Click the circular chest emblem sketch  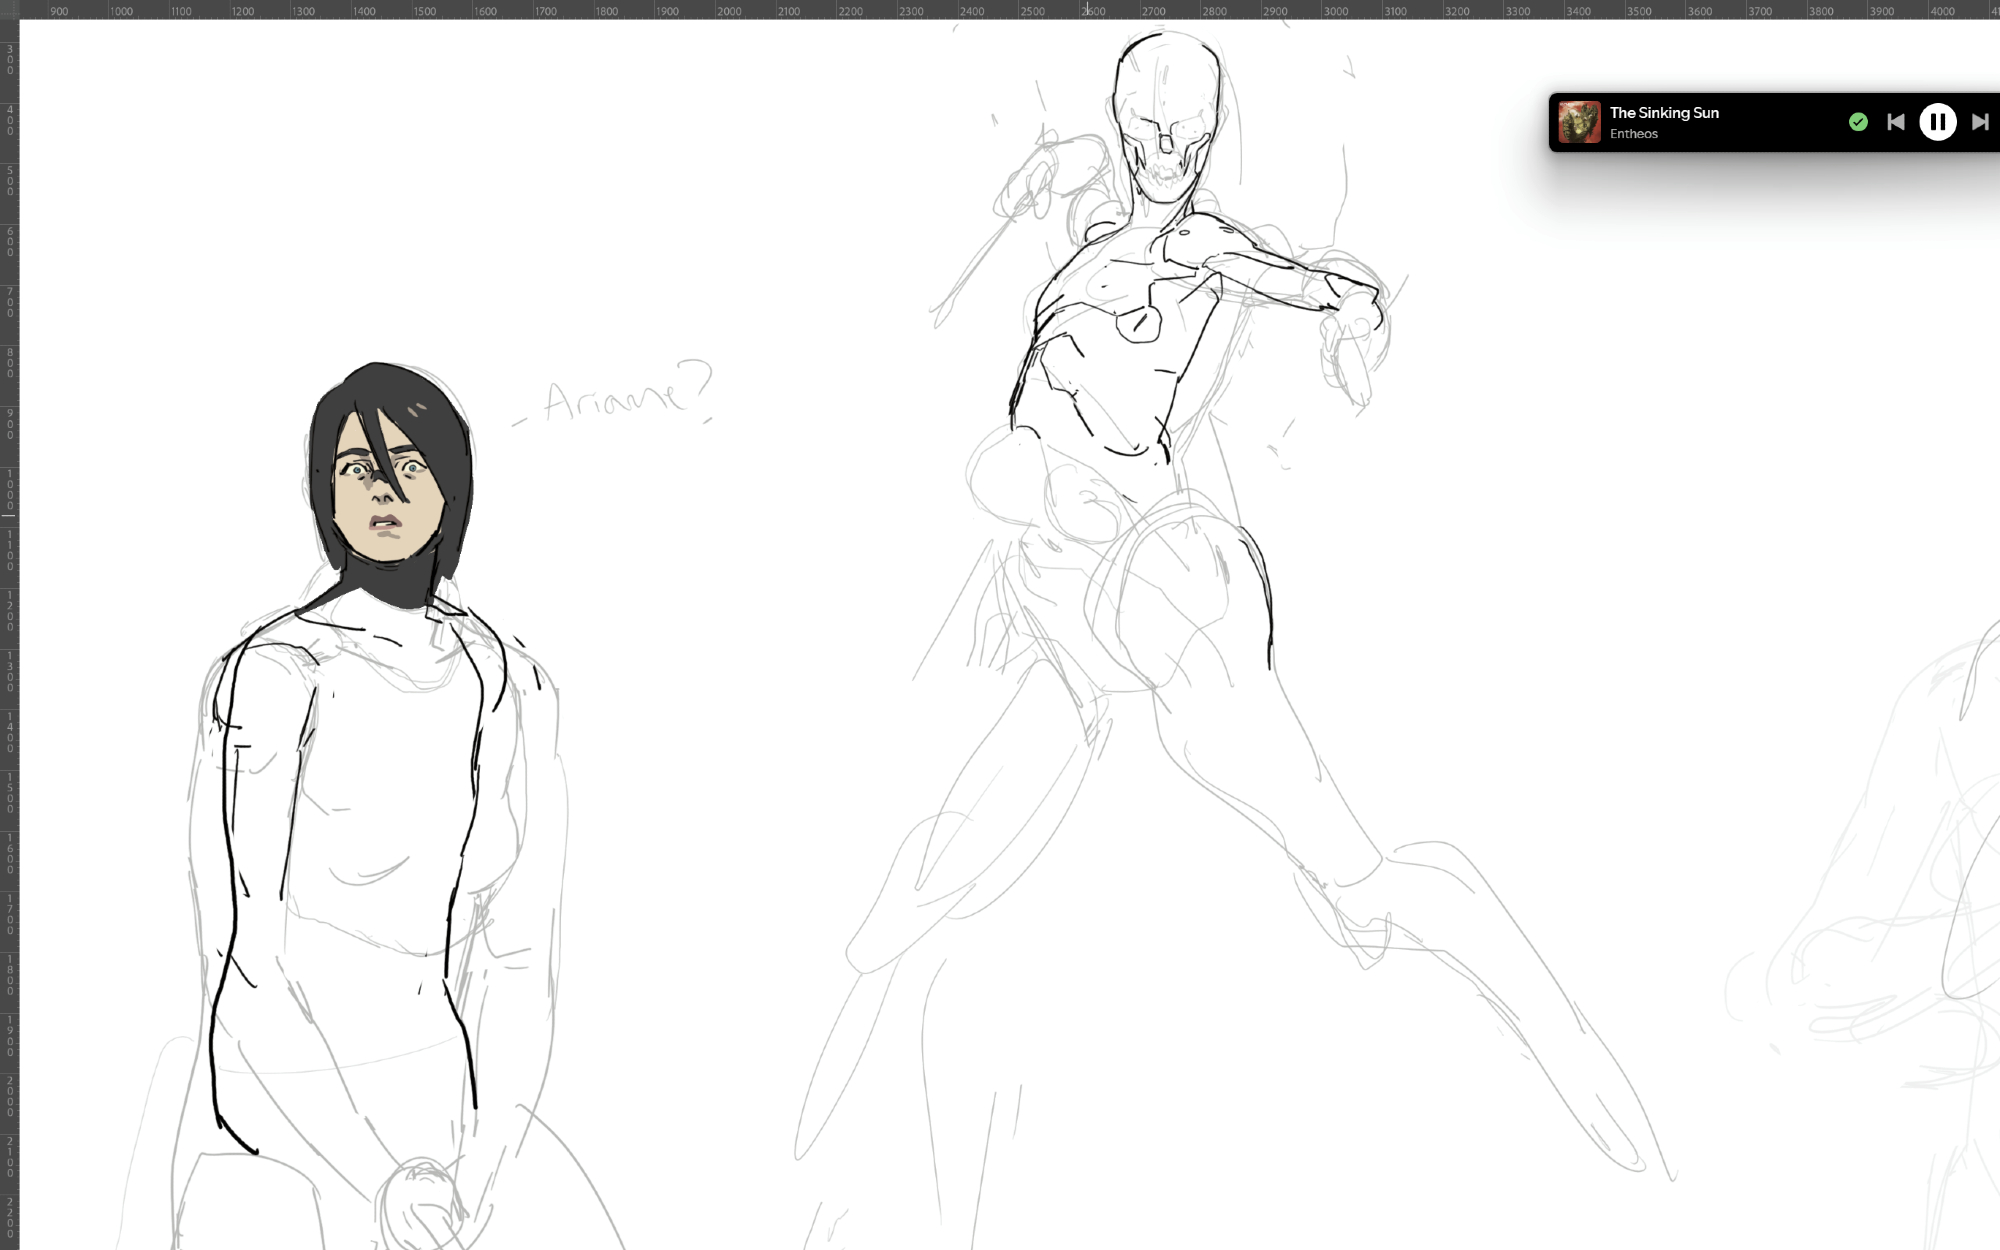[1138, 324]
